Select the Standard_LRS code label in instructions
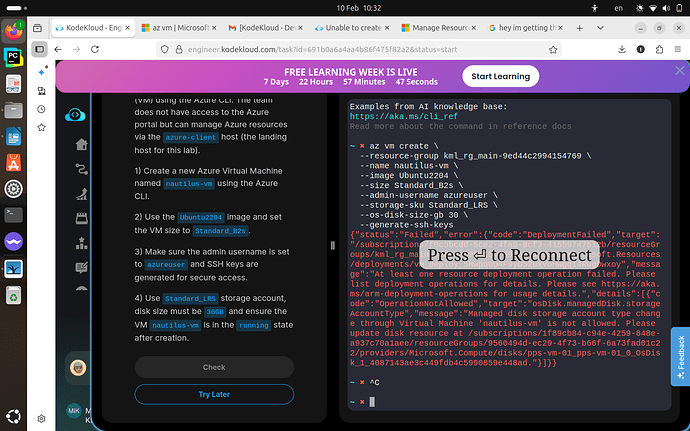This screenshot has height=431, width=690. (x=190, y=298)
